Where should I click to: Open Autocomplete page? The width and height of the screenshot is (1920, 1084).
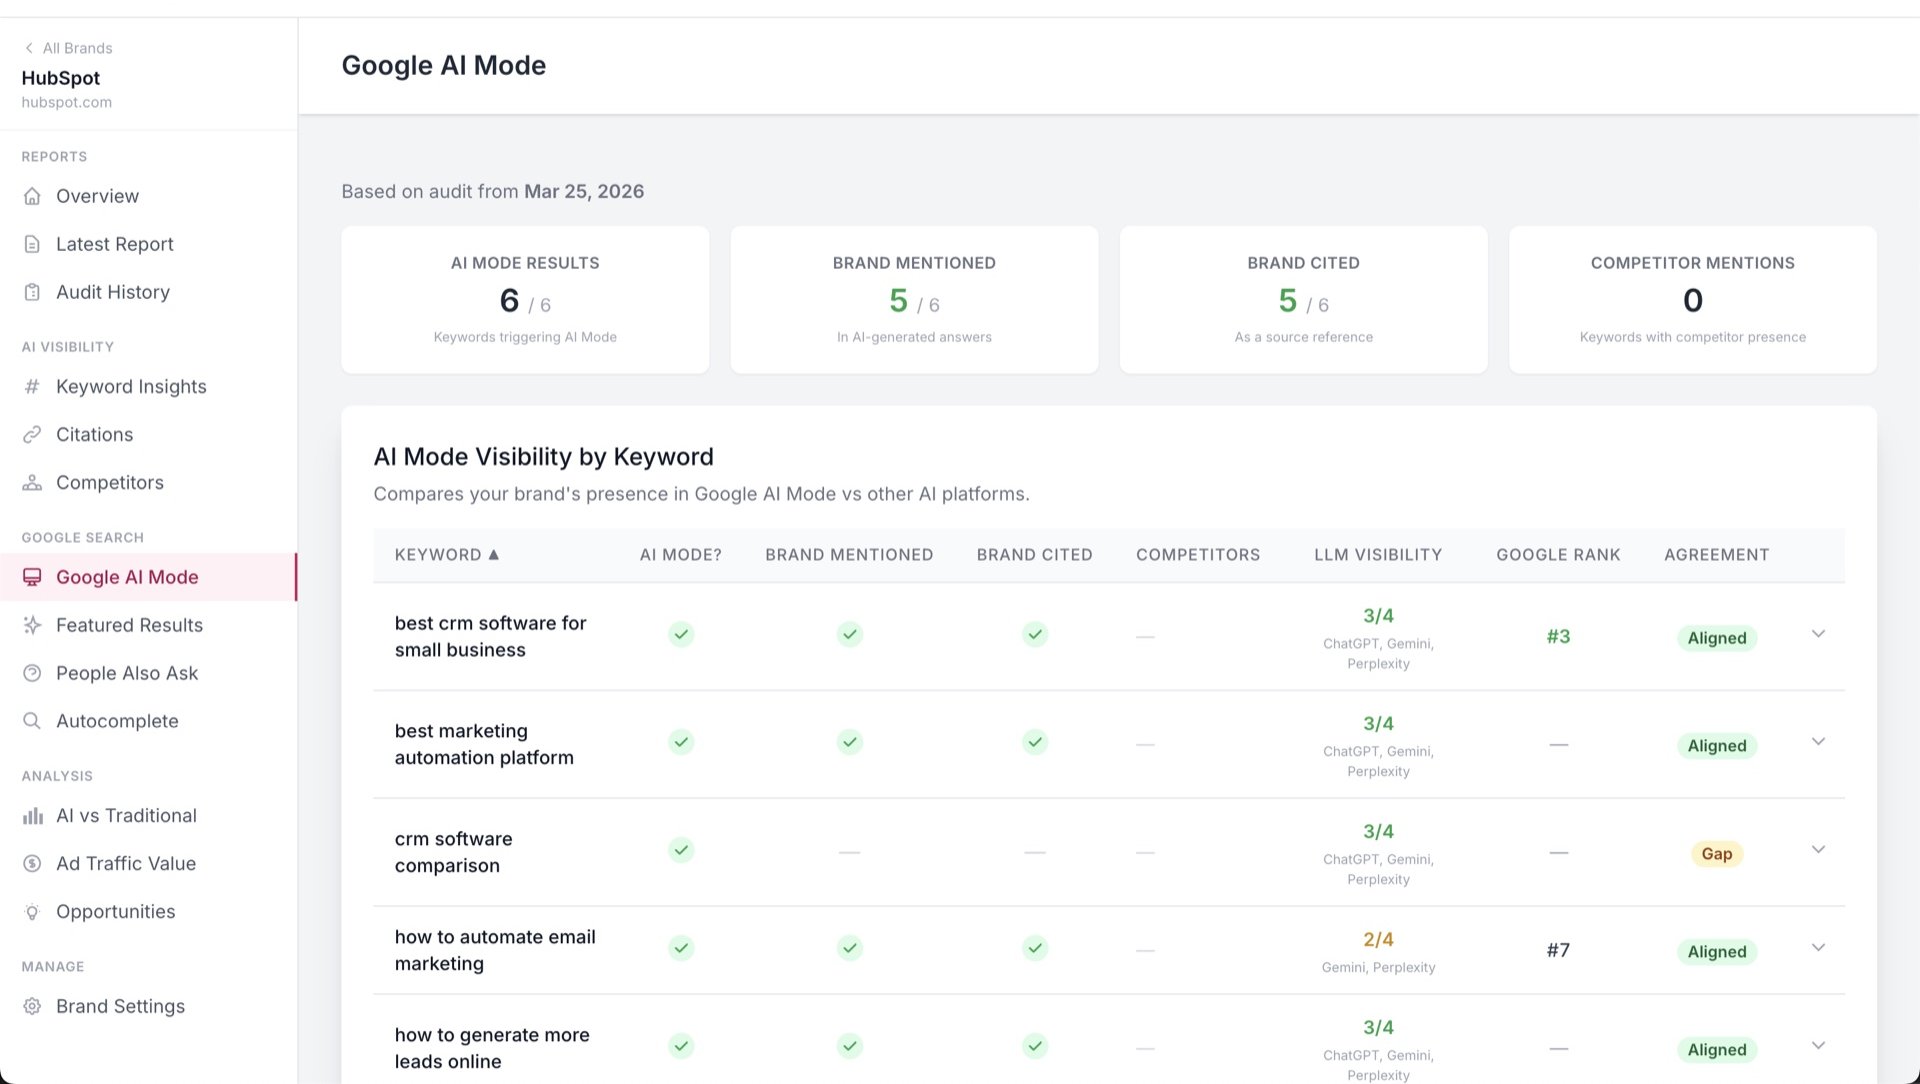tap(148, 721)
